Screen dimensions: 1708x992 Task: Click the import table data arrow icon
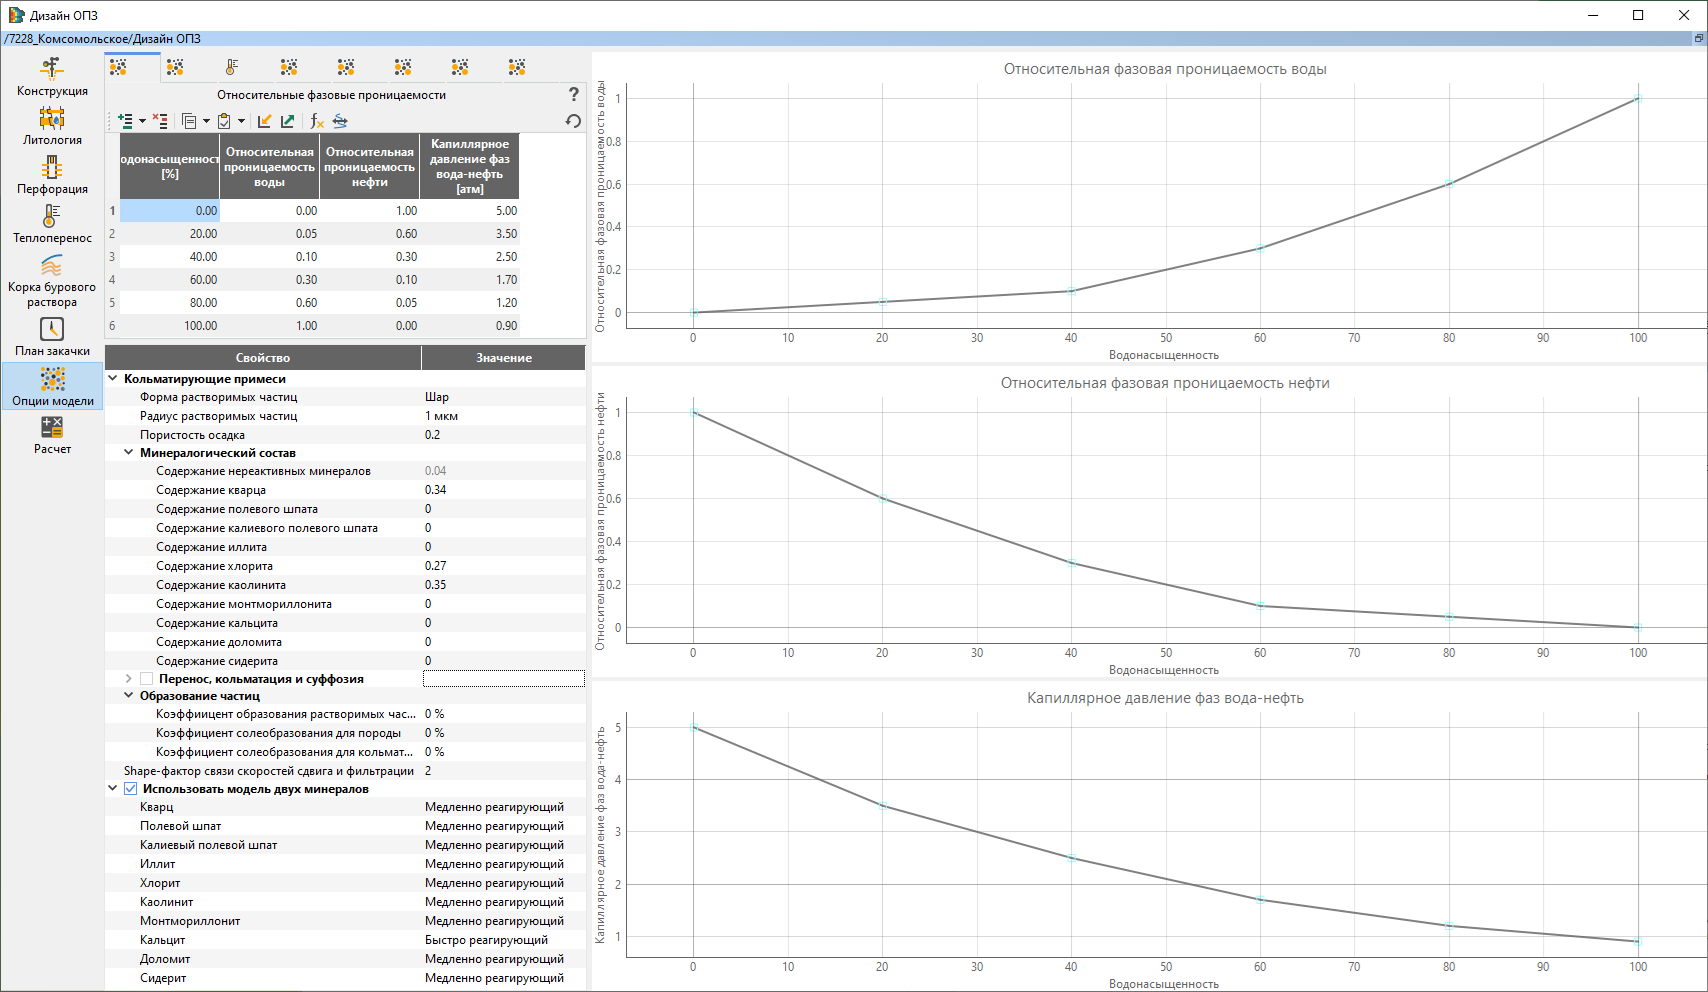coord(264,121)
